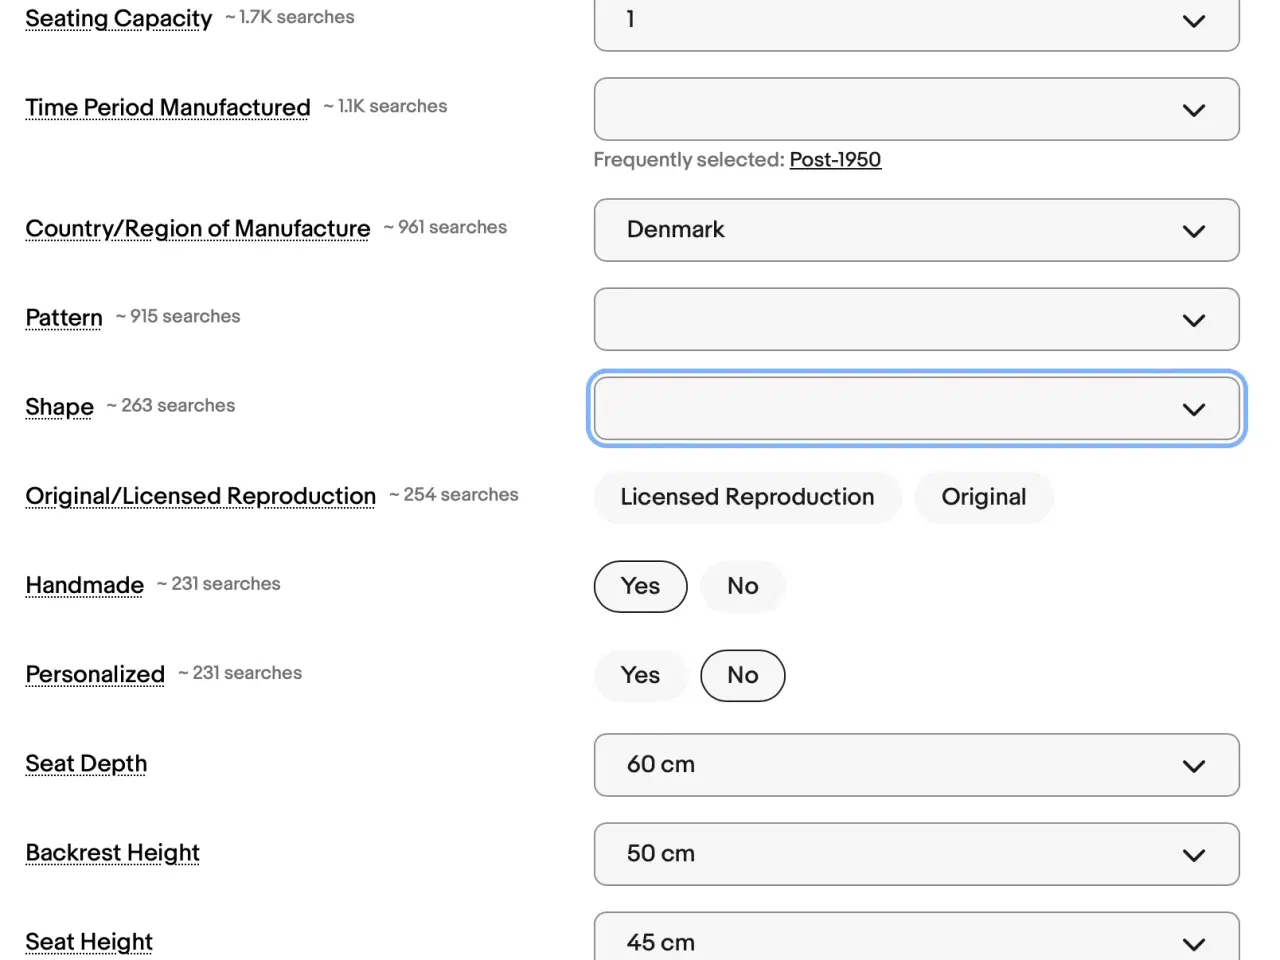This screenshot has width=1280, height=960.
Task: Click the Handmade attribute label
Action: coord(85,585)
